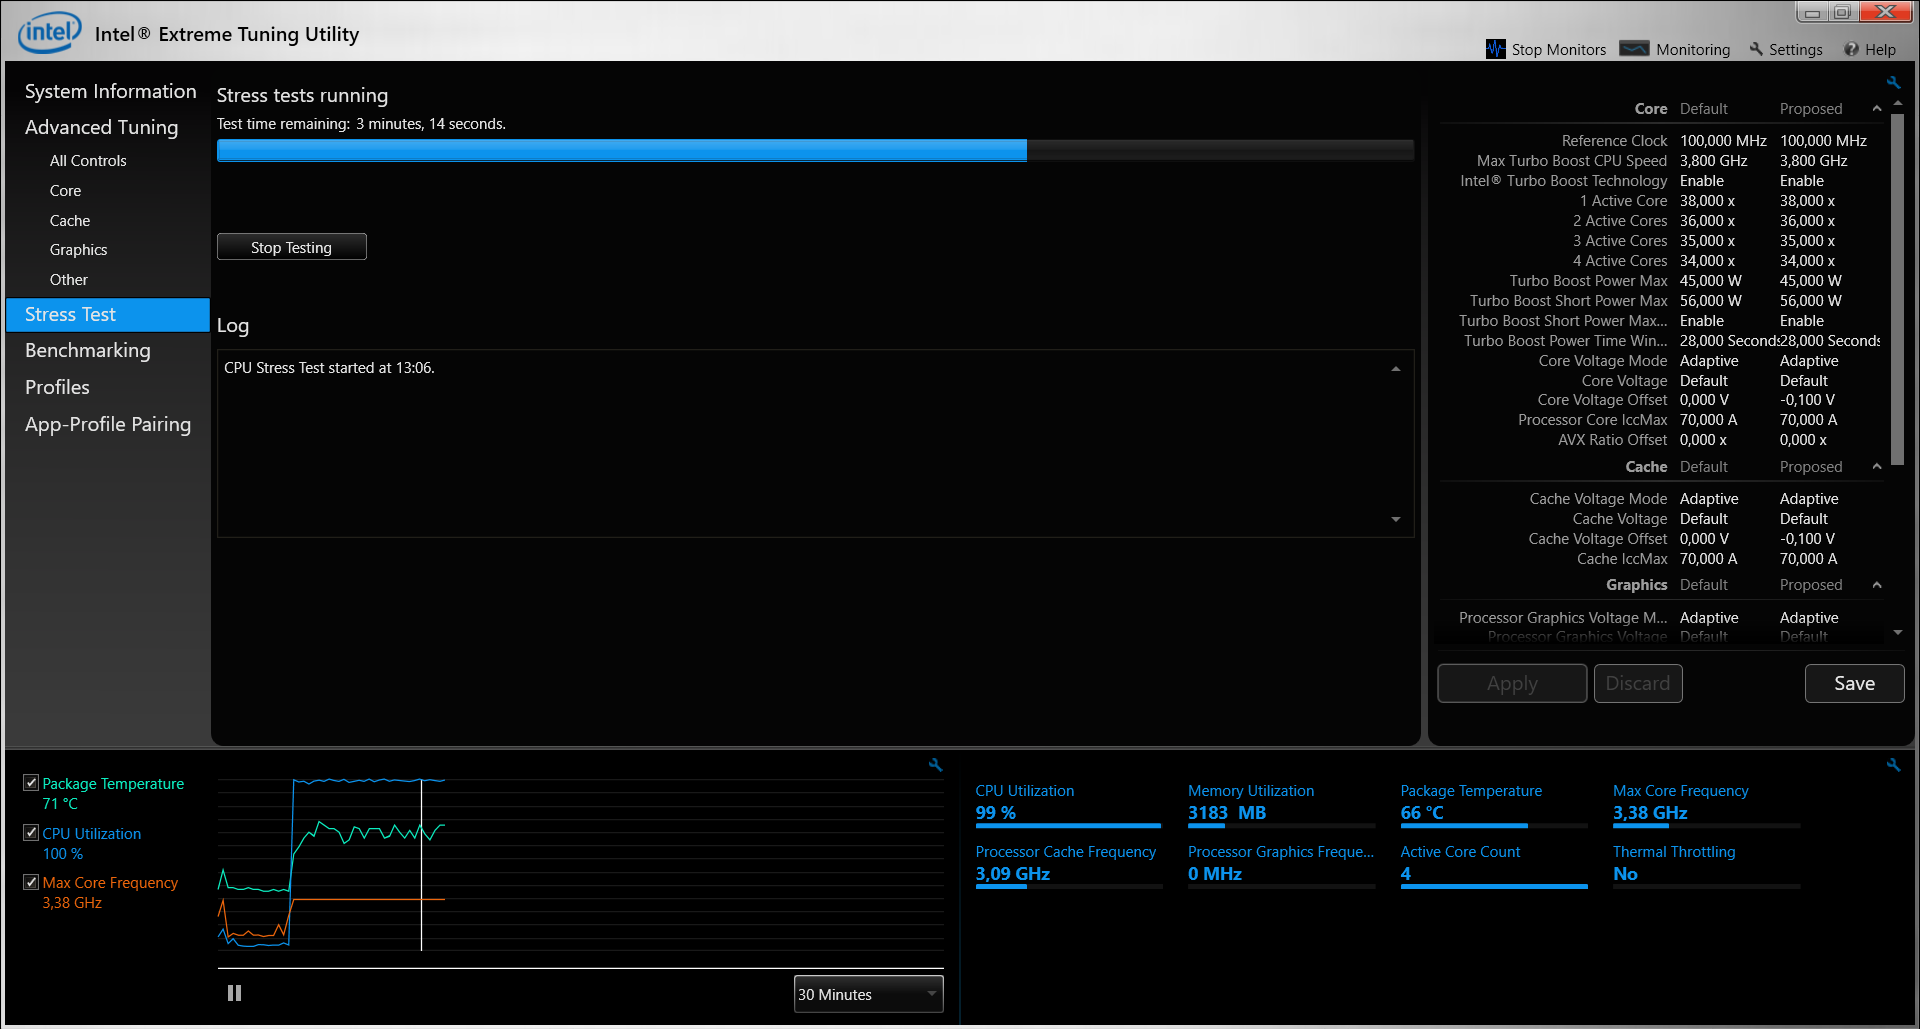Viewport: 1920px width, 1029px height.
Task: Open the 30 Minutes time range dropdown
Action: point(868,994)
